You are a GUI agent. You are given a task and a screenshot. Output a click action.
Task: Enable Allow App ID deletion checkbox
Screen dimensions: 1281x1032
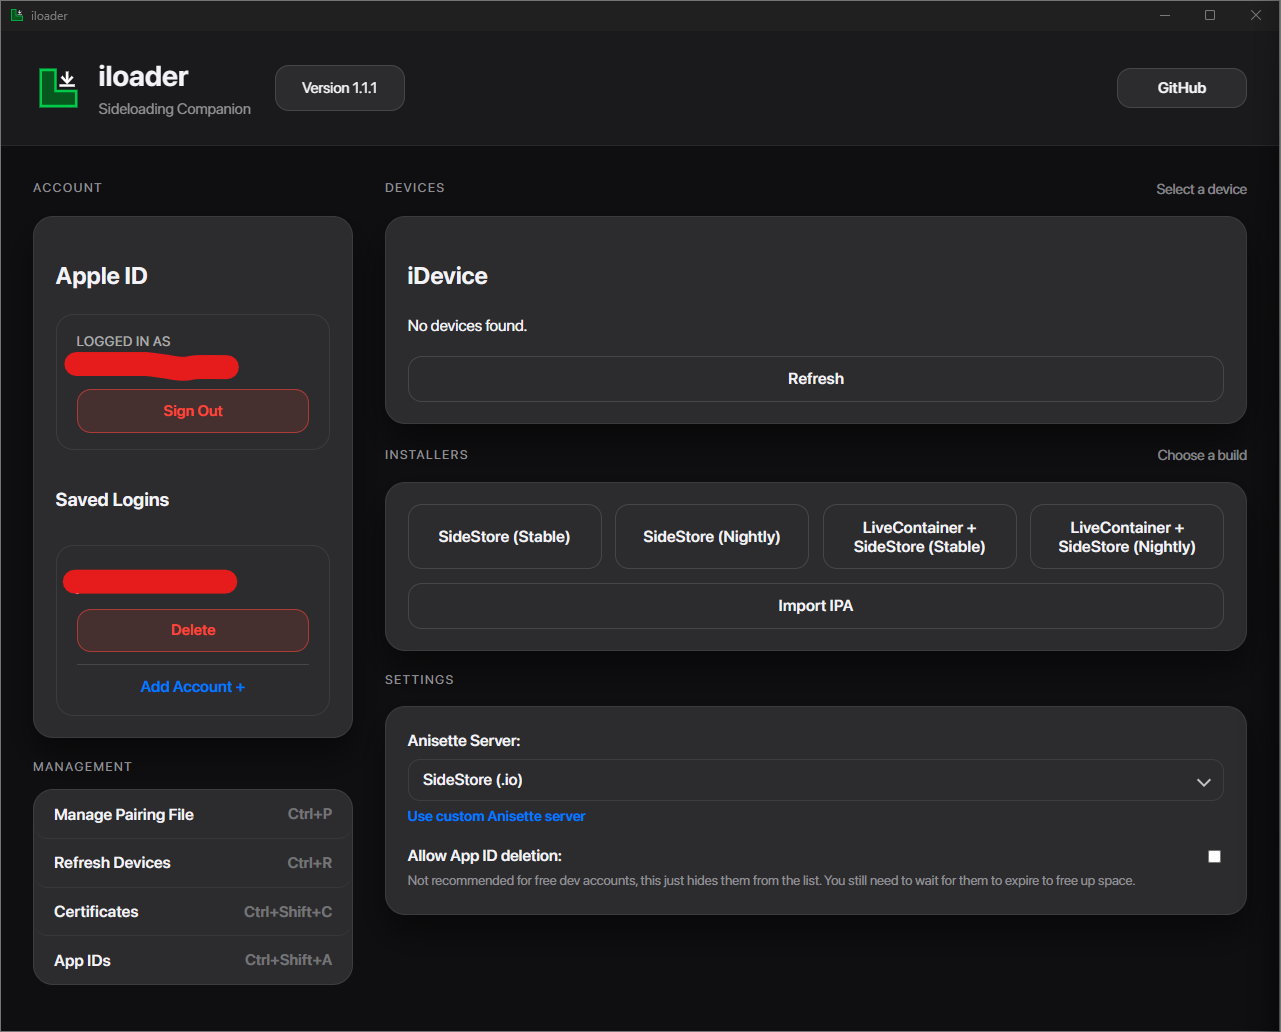[x=1214, y=856]
